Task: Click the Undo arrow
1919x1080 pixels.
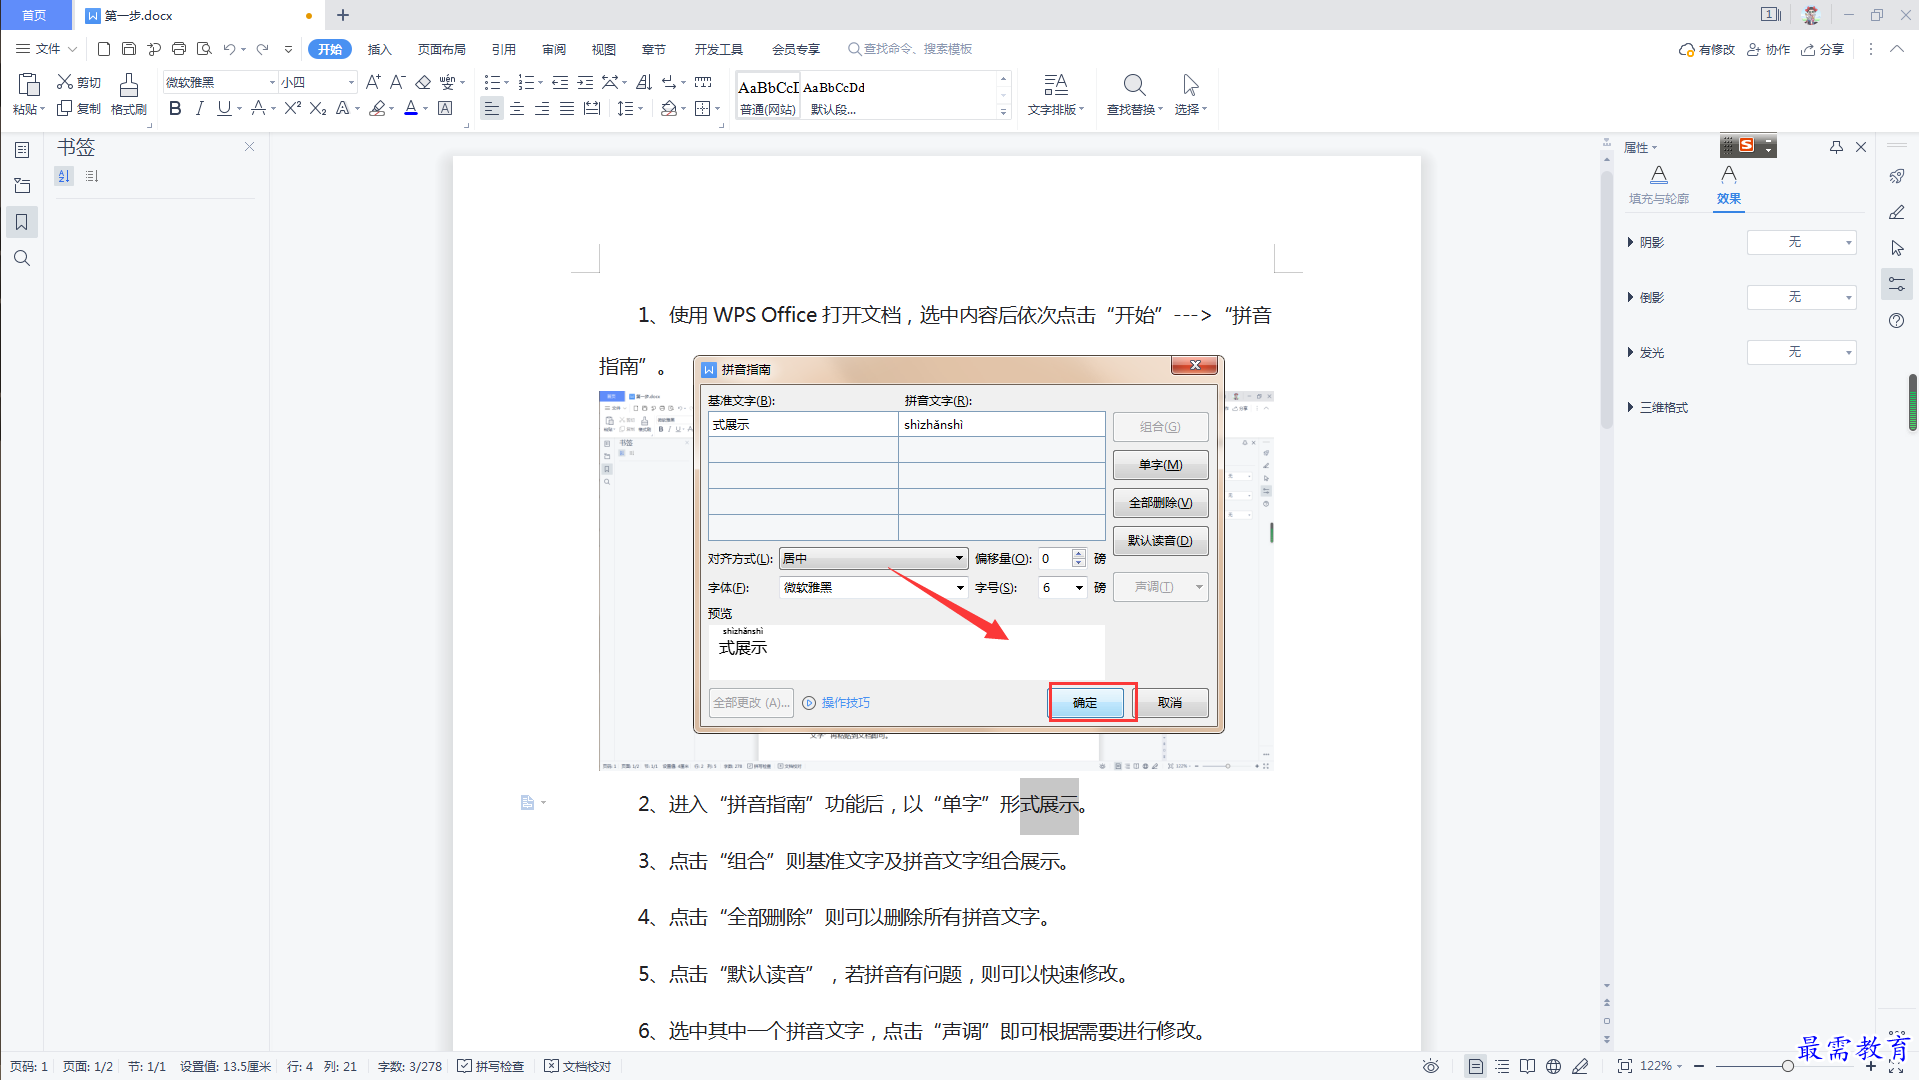Action: click(229, 48)
